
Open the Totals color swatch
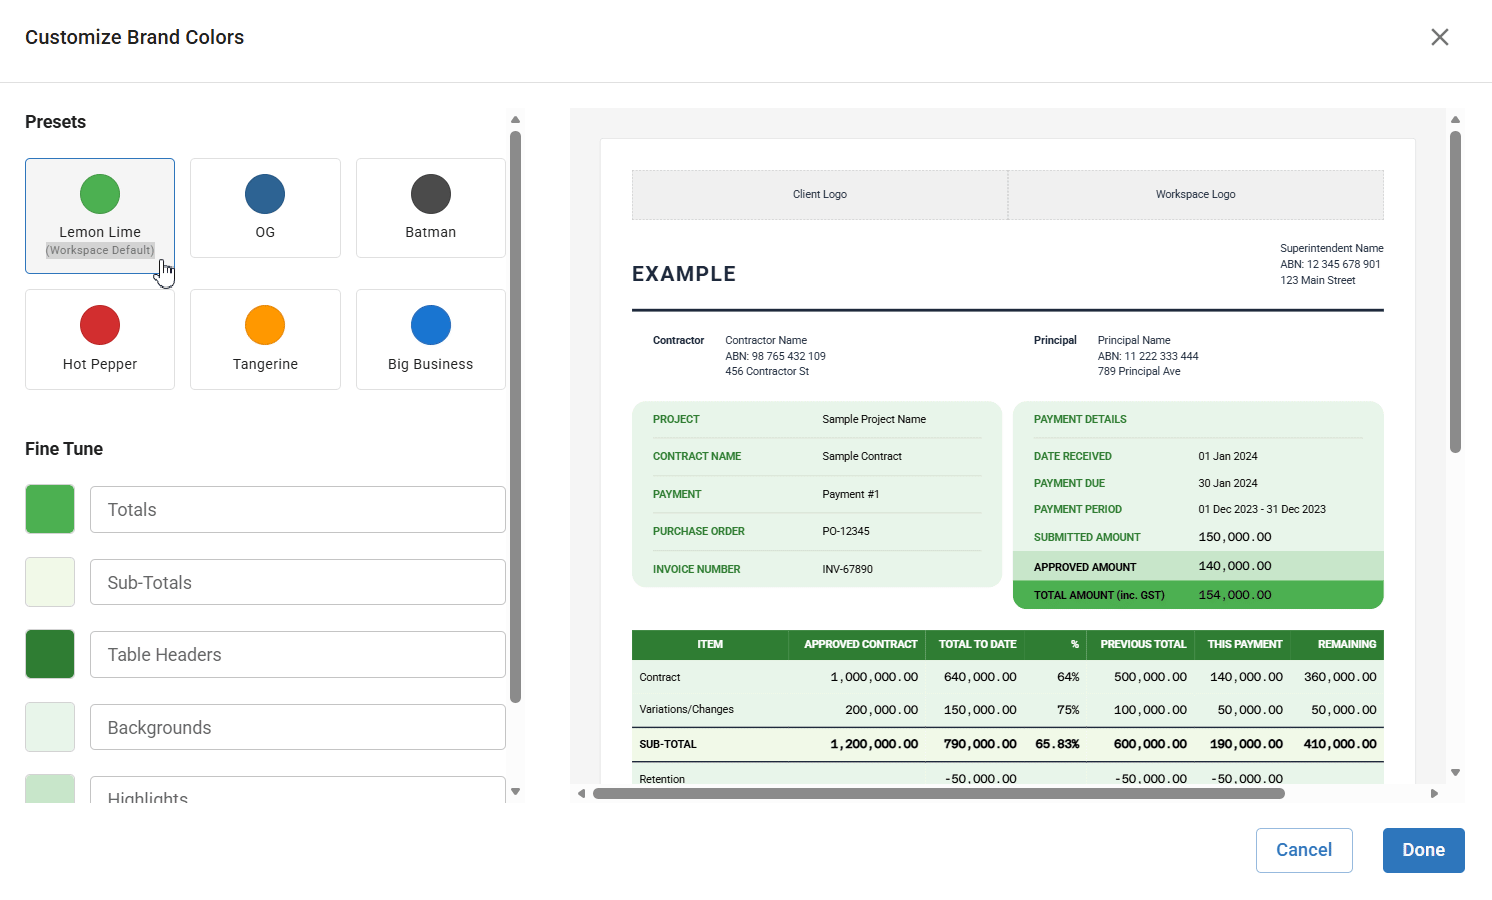click(x=50, y=509)
